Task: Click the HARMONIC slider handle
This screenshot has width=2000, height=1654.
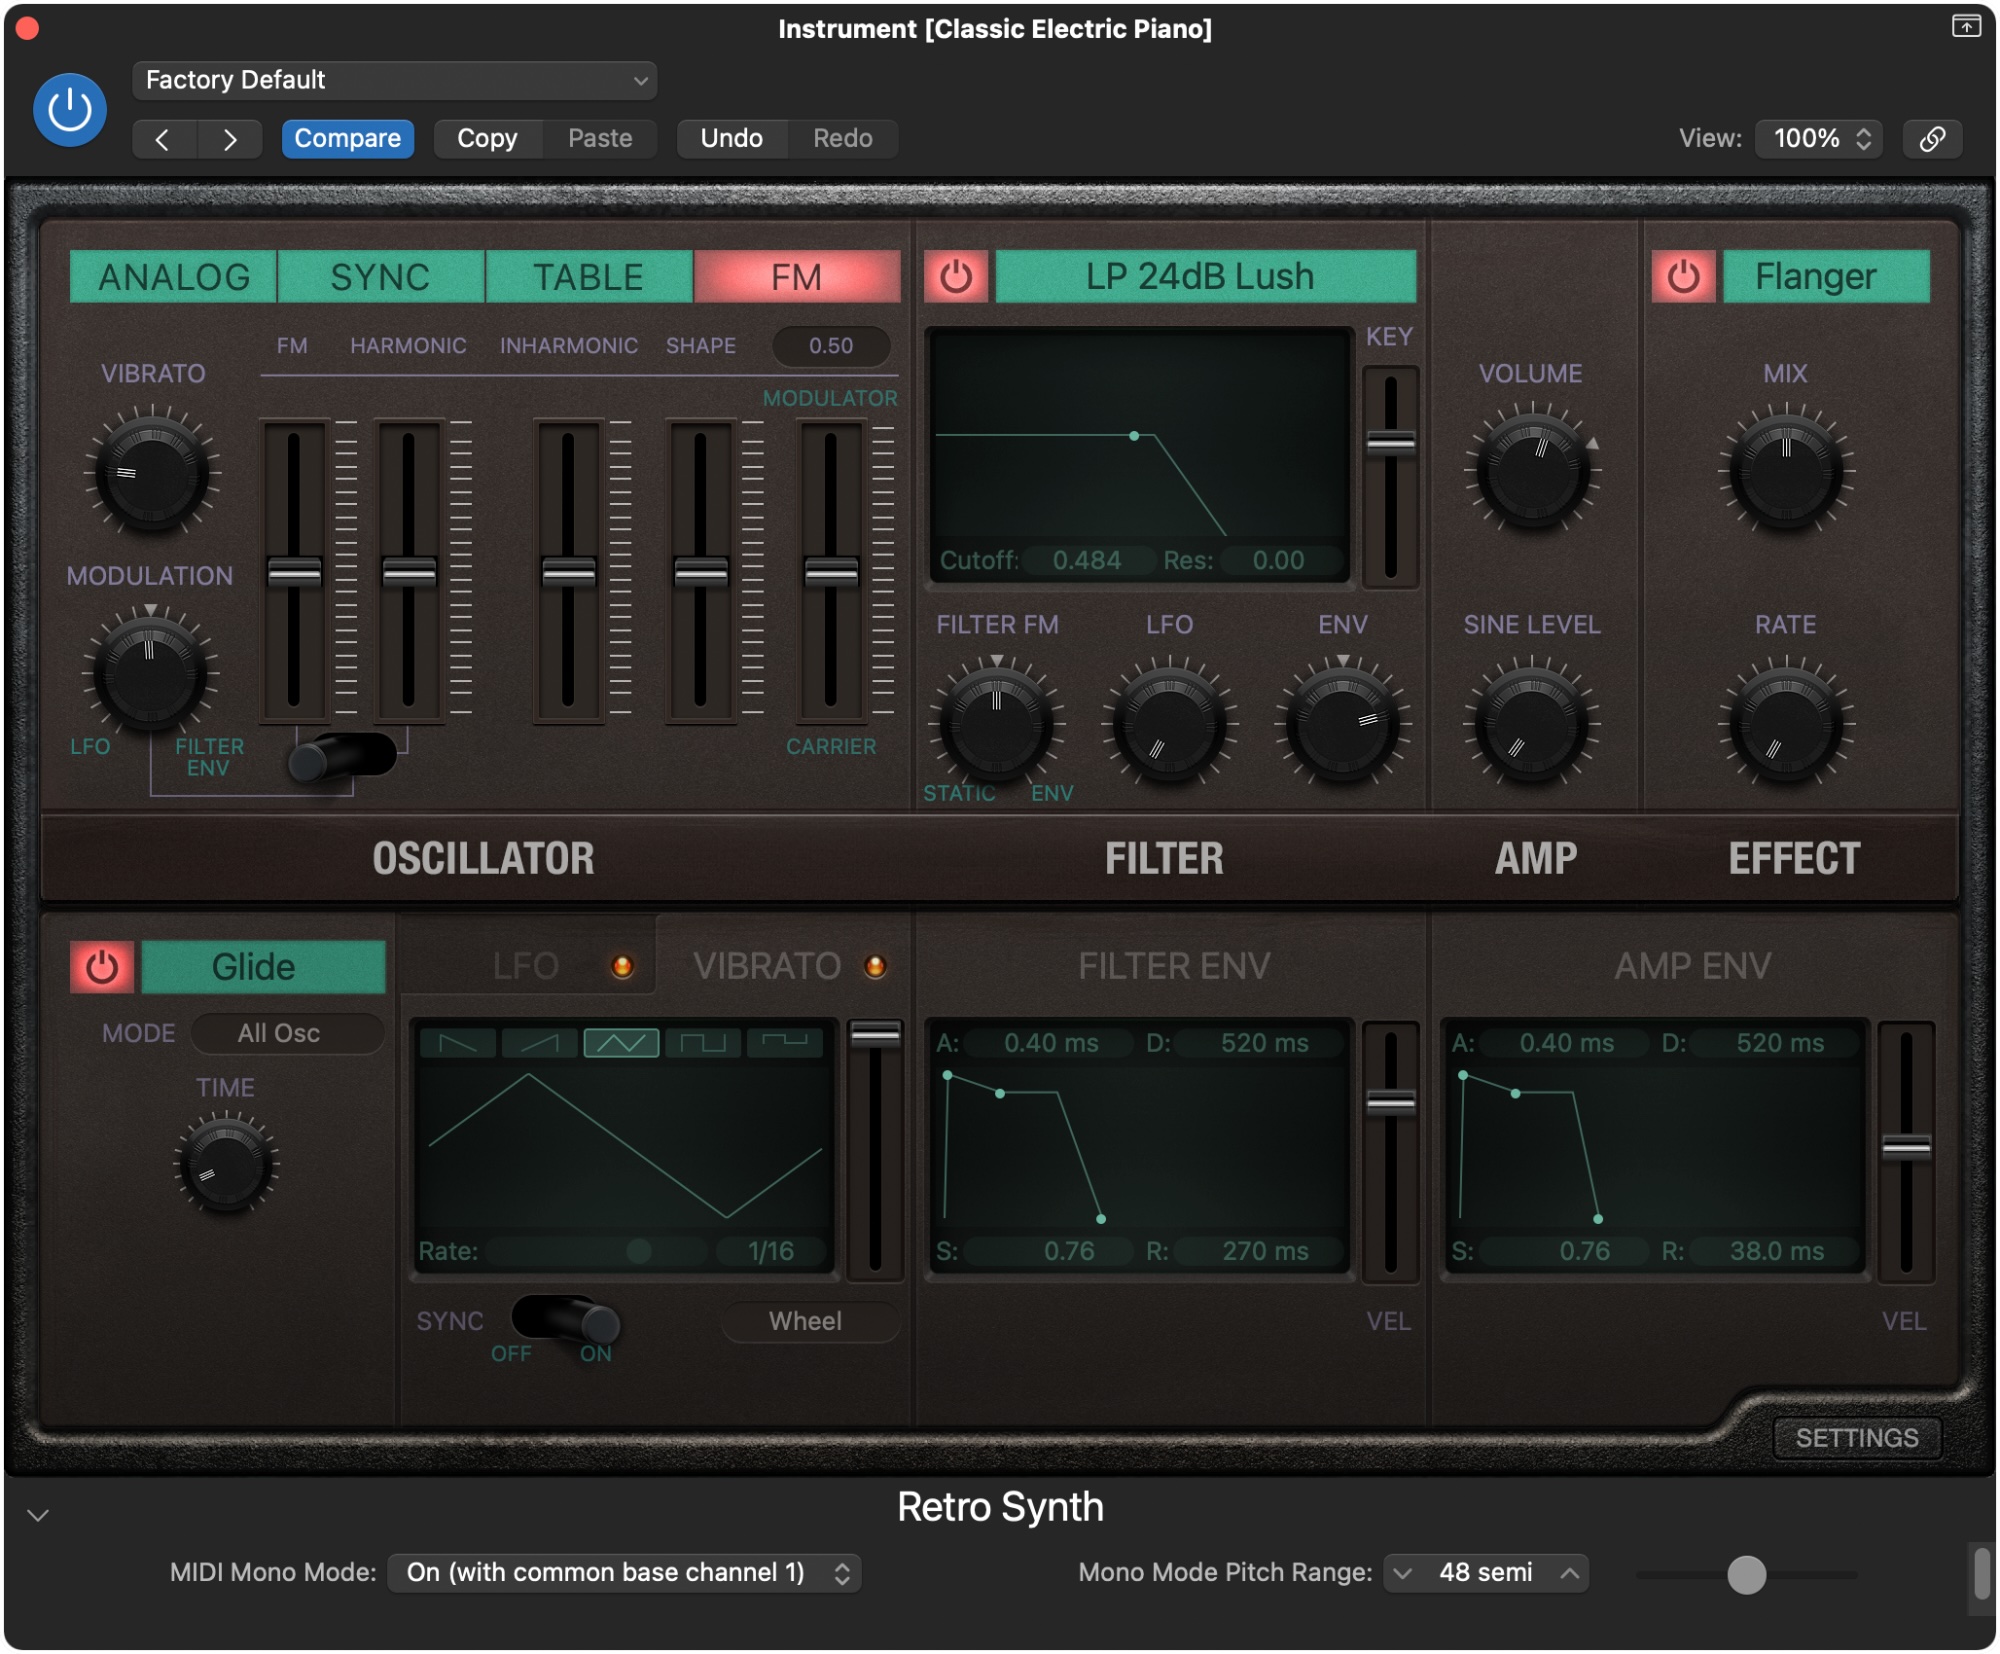Action: coord(409,573)
